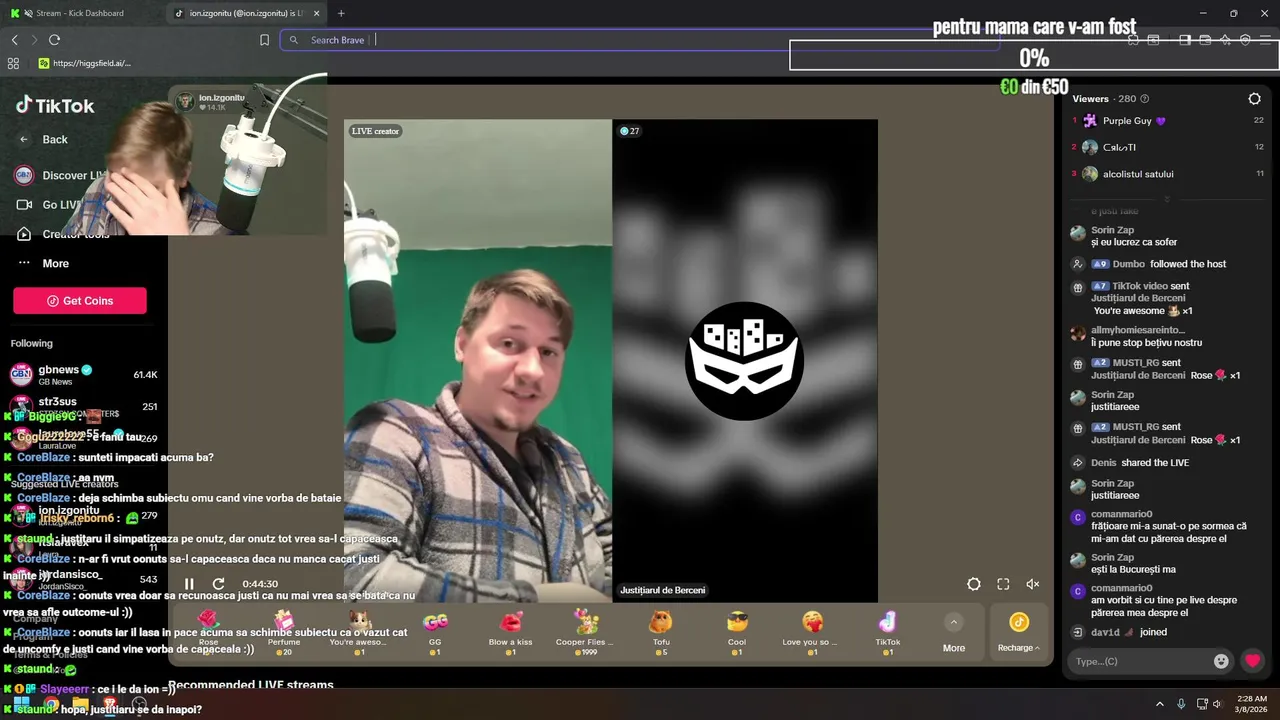Image resolution: width=1280 pixels, height=720 pixels.
Task: Open Creator tools in sidebar
Action: [x=62, y=234]
